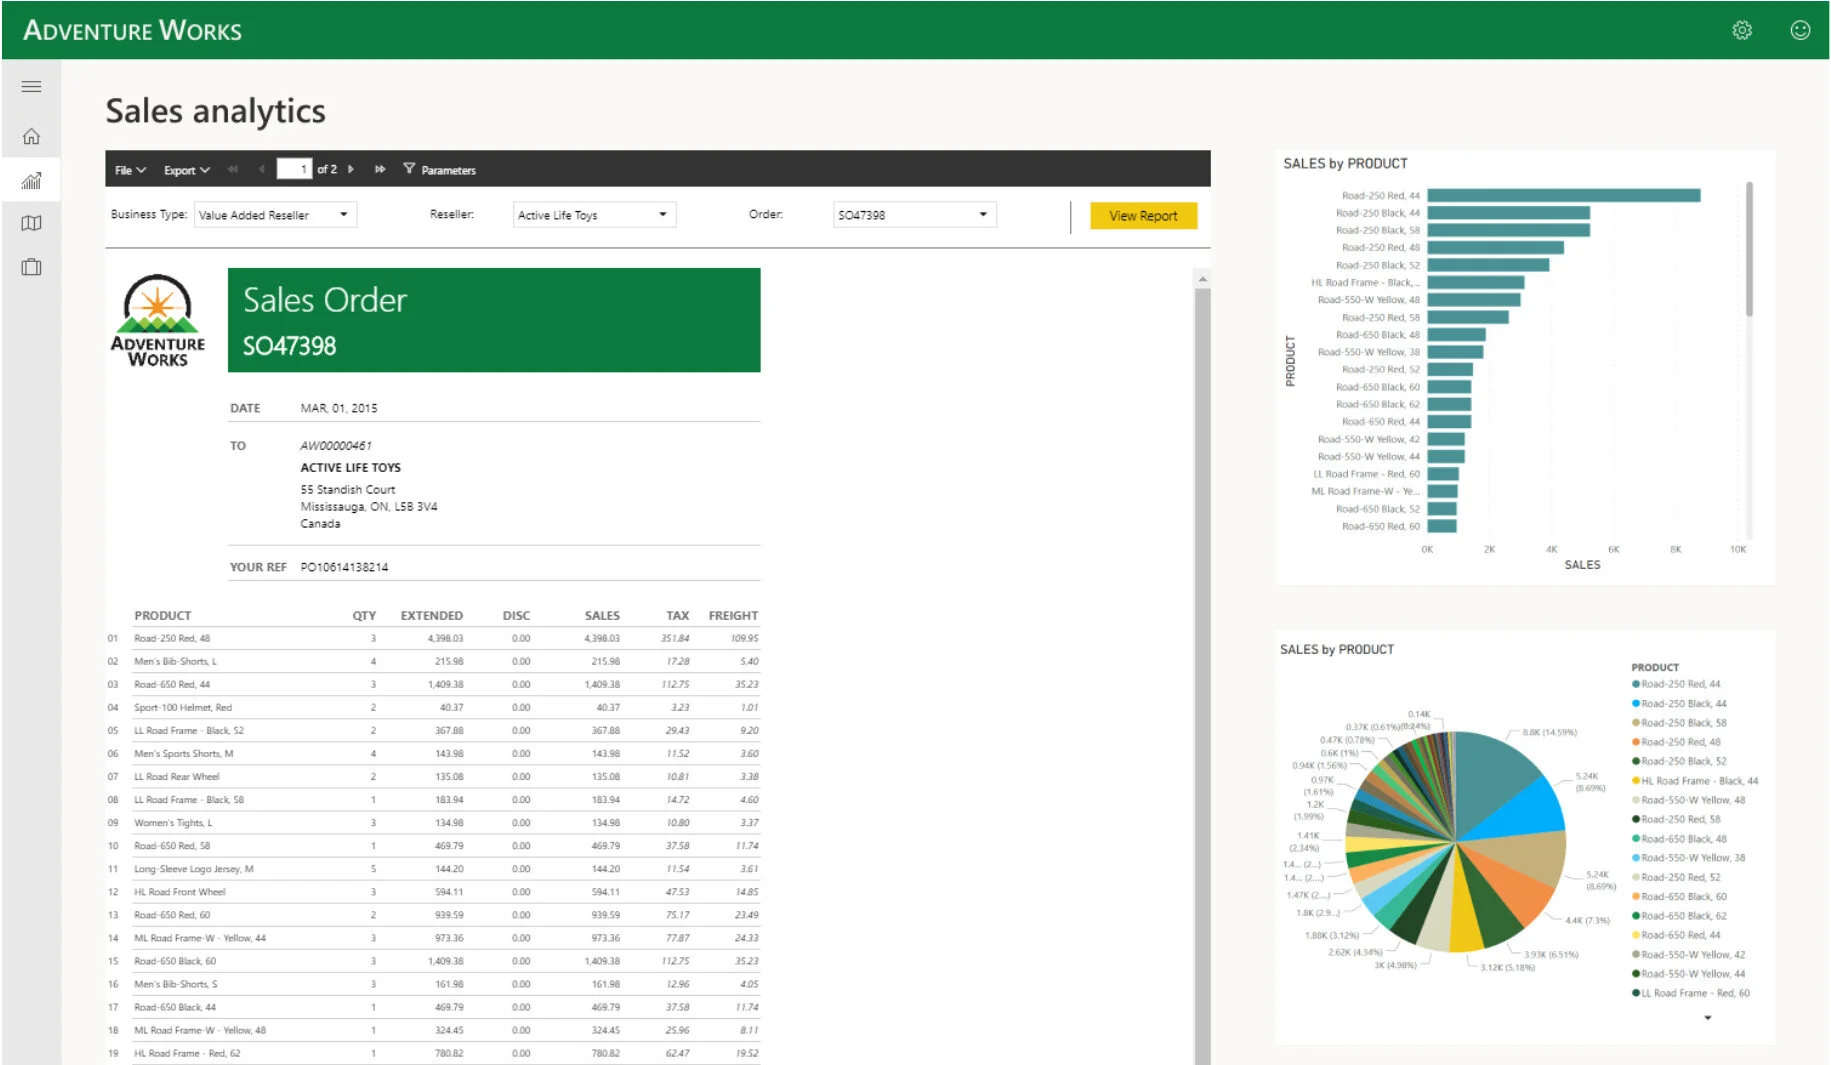Select the Road-250 Red, 44 bar
Image resolution: width=1831 pixels, height=1065 pixels.
point(1563,195)
